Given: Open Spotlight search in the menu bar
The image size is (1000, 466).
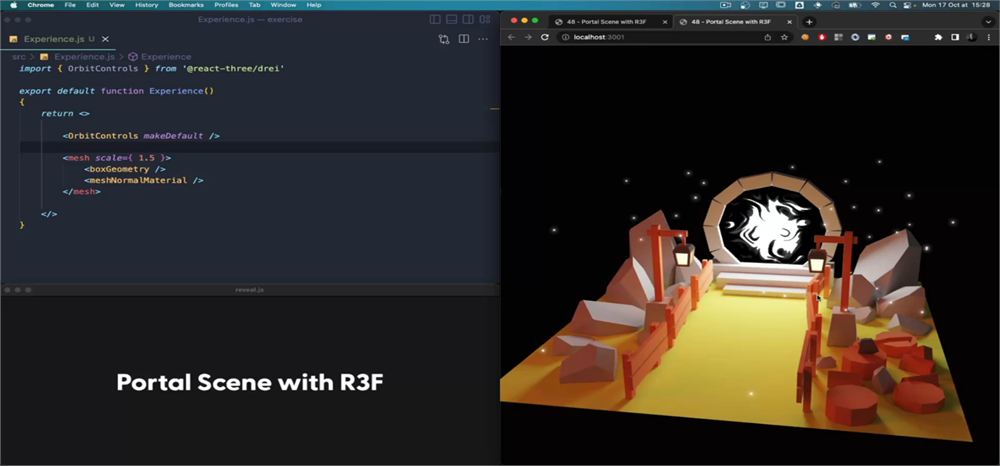Looking at the screenshot, I should click(x=892, y=5).
